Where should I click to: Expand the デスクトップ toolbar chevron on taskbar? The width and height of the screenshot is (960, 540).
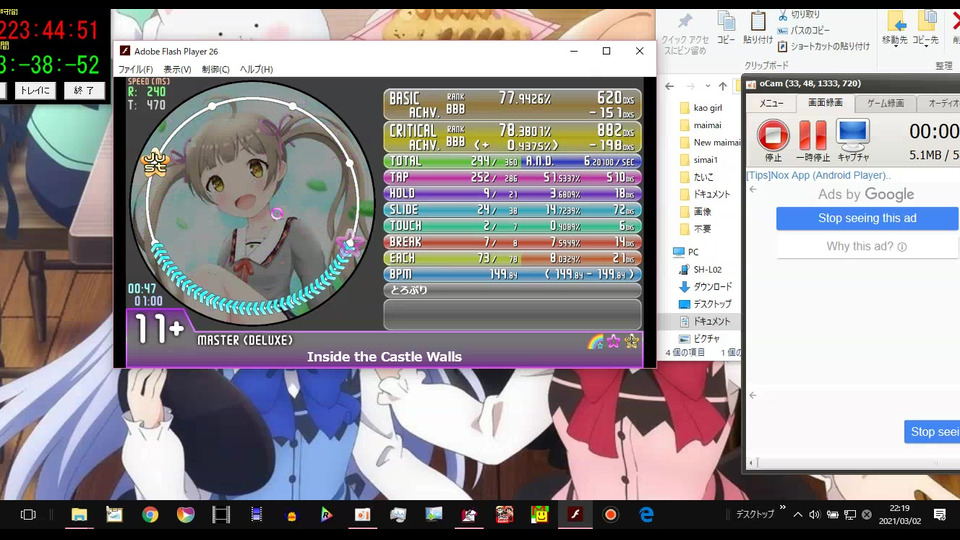[x=782, y=508]
